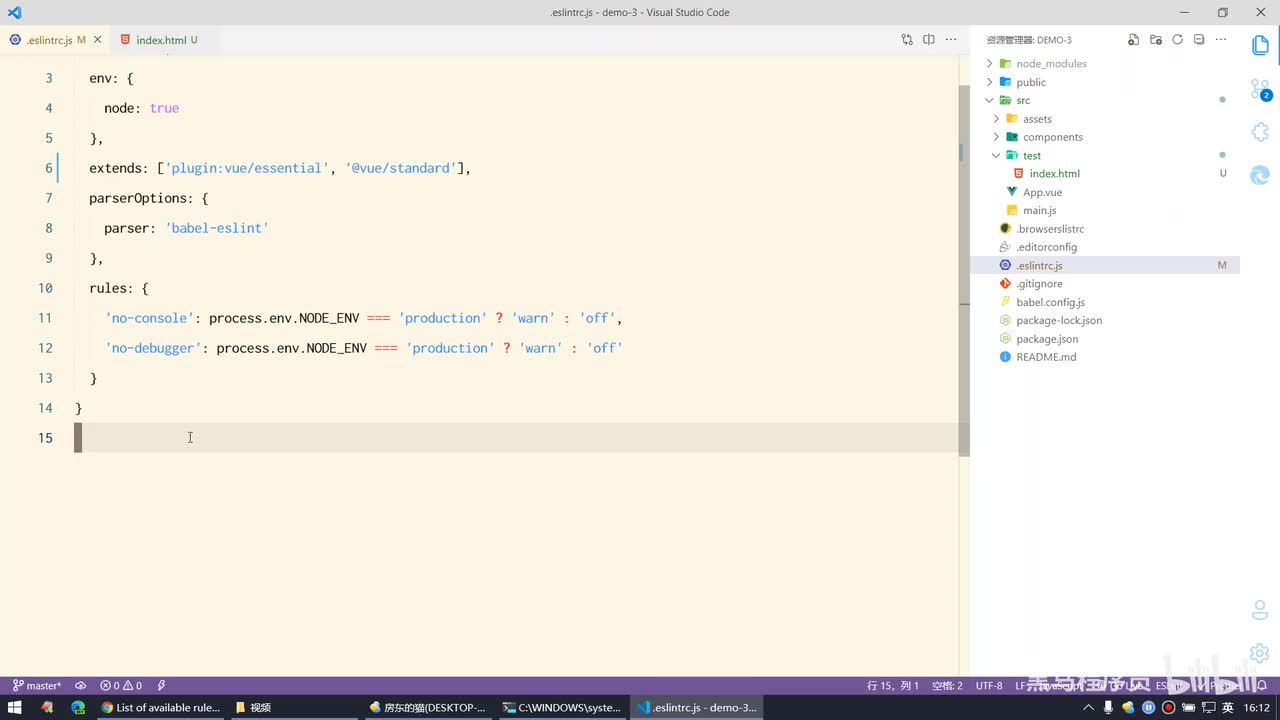Open the 房东的猫 taskbar window
This screenshot has width=1280, height=720.
[x=428, y=707]
